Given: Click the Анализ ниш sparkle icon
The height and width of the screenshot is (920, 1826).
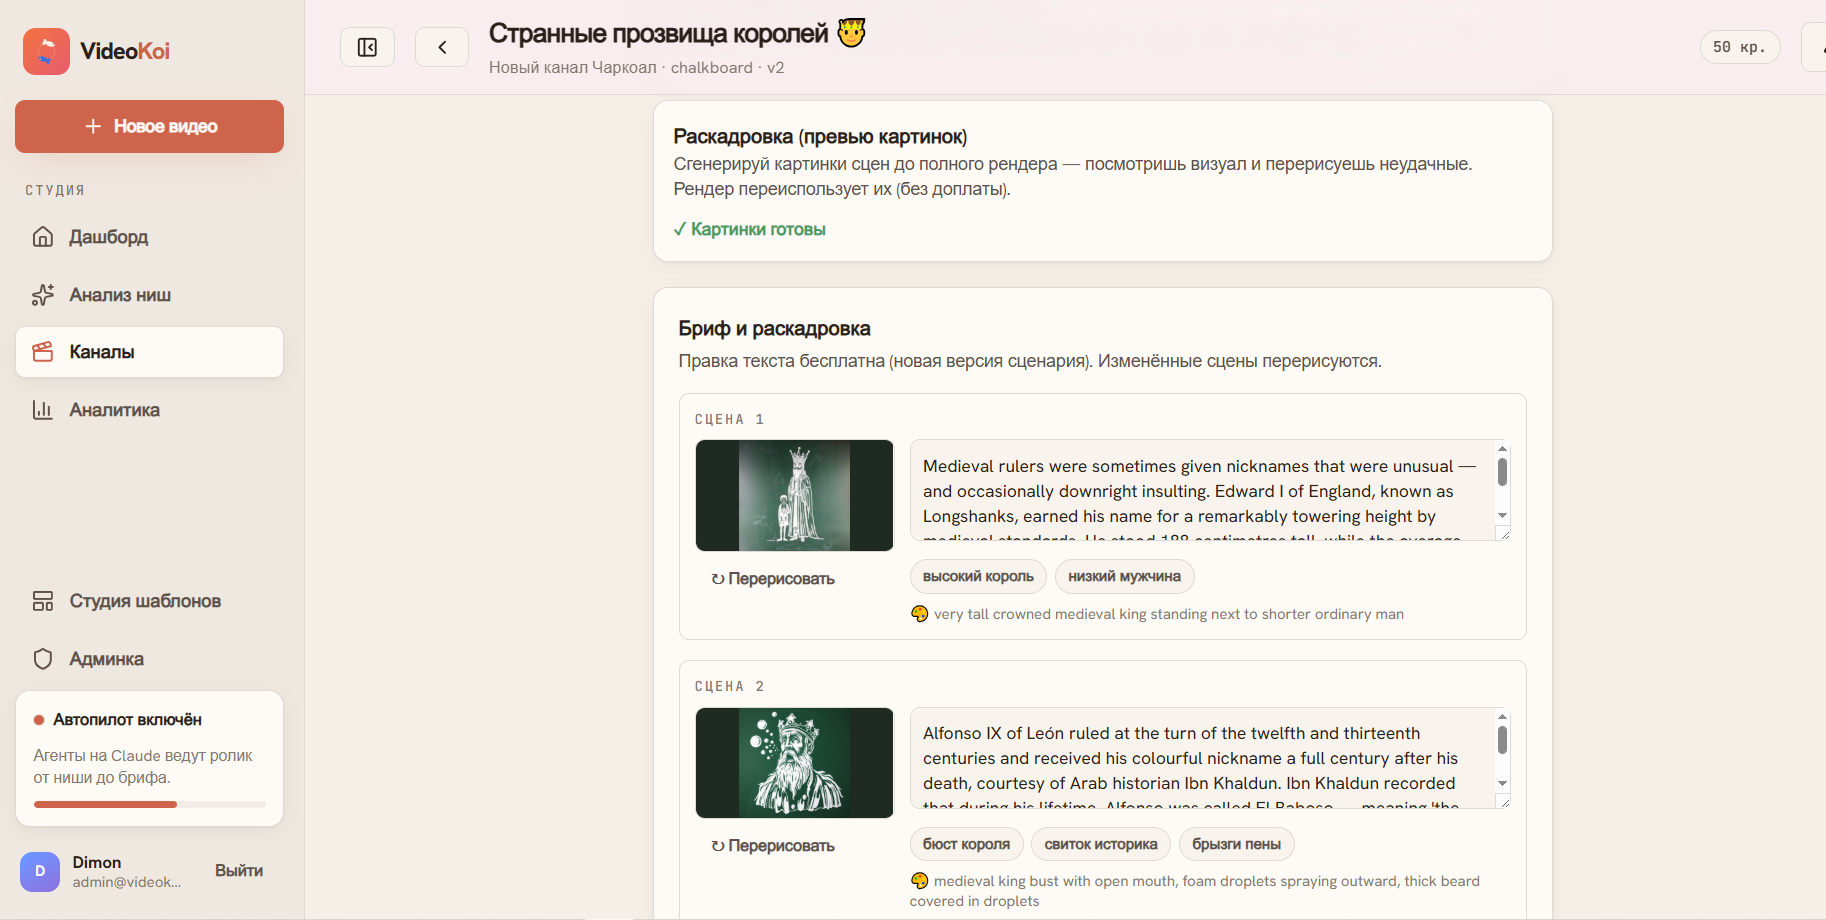Looking at the screenshot, I should (x=43, y=295).
